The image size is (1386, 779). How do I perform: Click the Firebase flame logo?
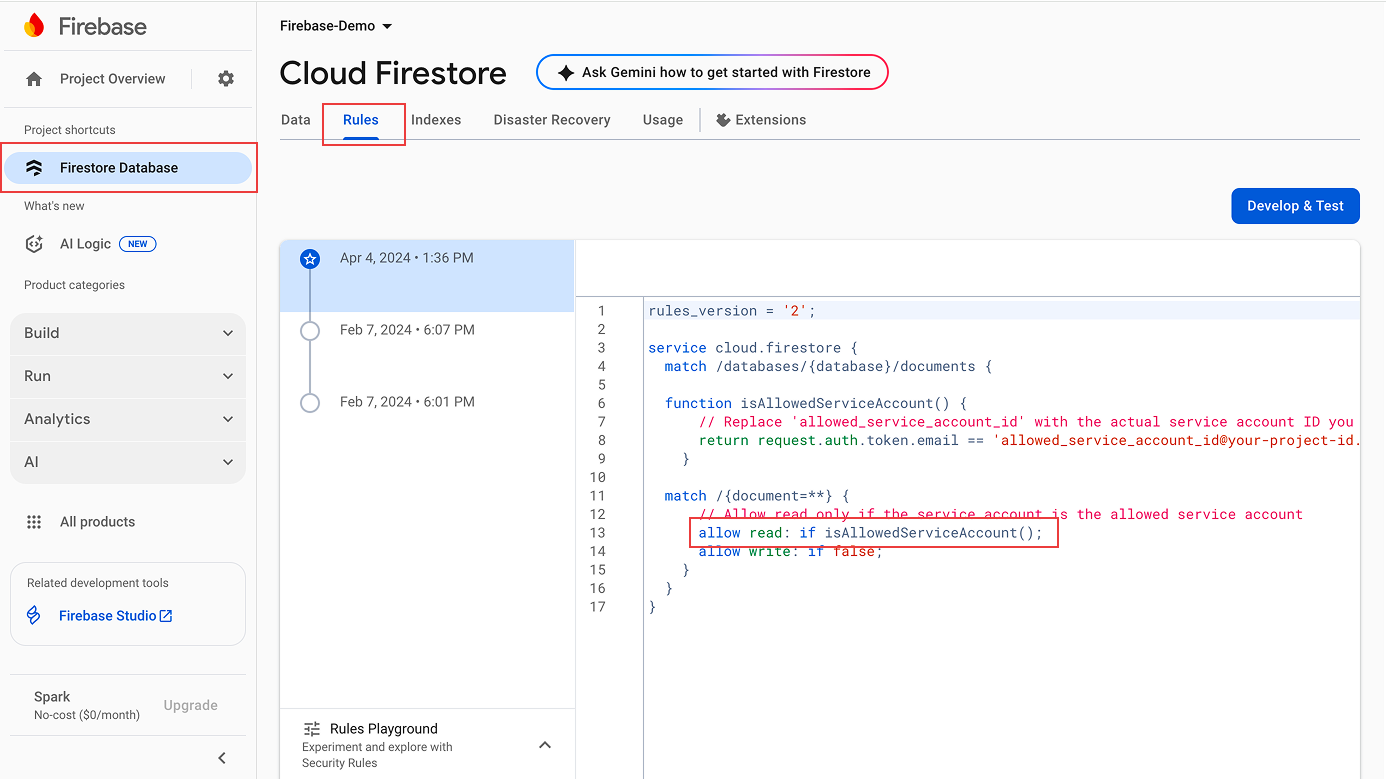point(34,26)
